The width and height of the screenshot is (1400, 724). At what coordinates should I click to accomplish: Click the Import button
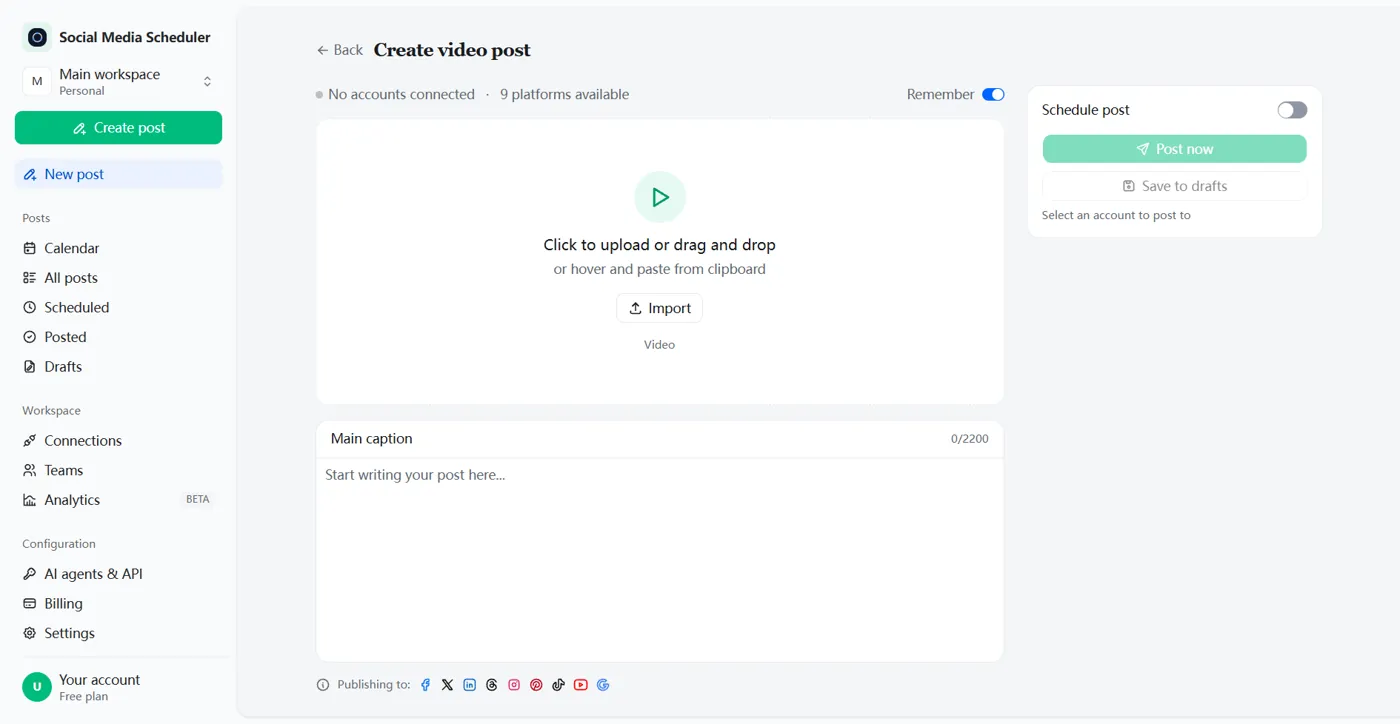click(660, 308)
